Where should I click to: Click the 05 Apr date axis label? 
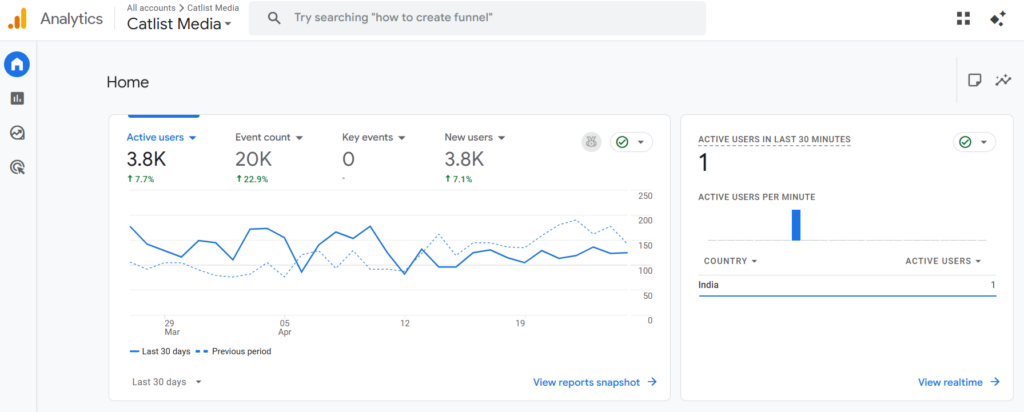(x=284, y=327)
